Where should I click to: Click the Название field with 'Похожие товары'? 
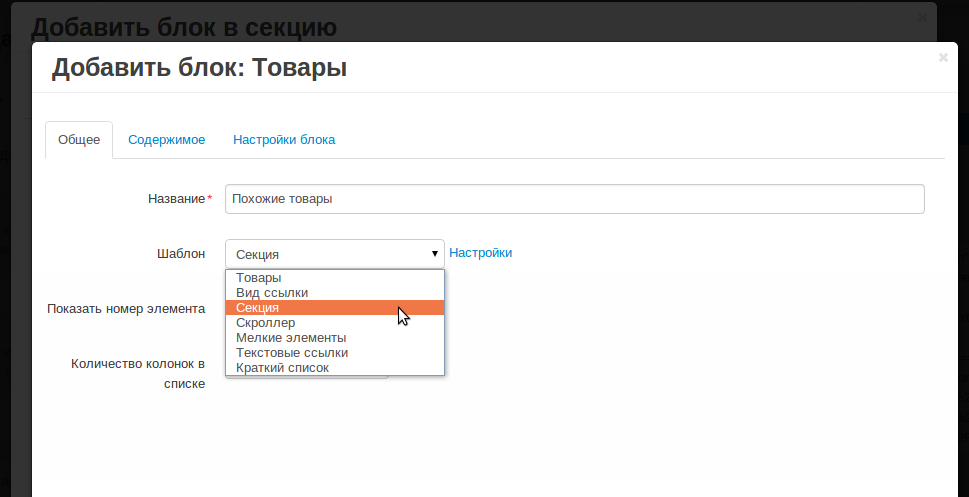click(575, 199)
